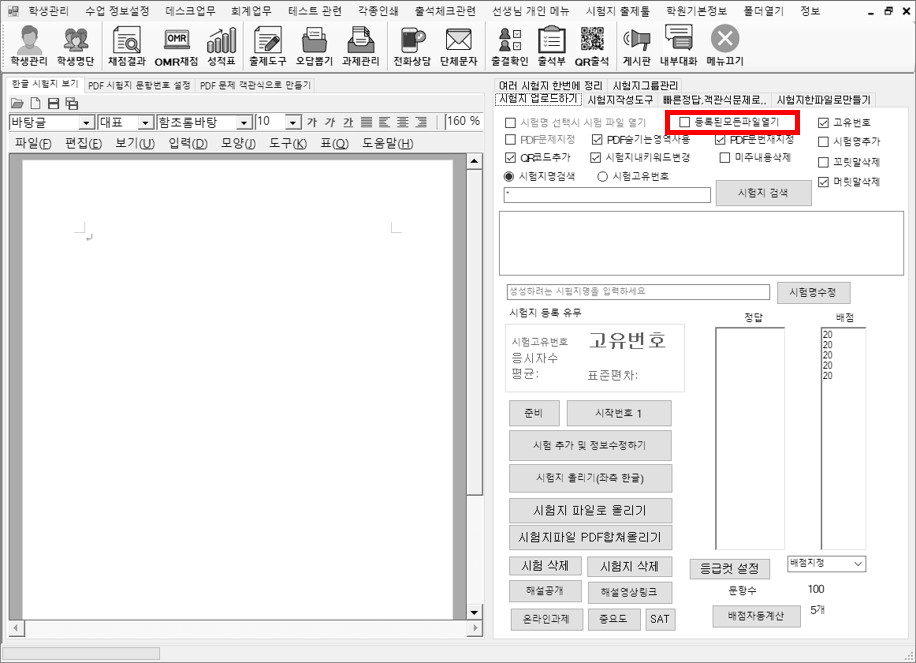Switch to PDF 문제 객관식으로 만들기 tab

(x=255, y=85)
